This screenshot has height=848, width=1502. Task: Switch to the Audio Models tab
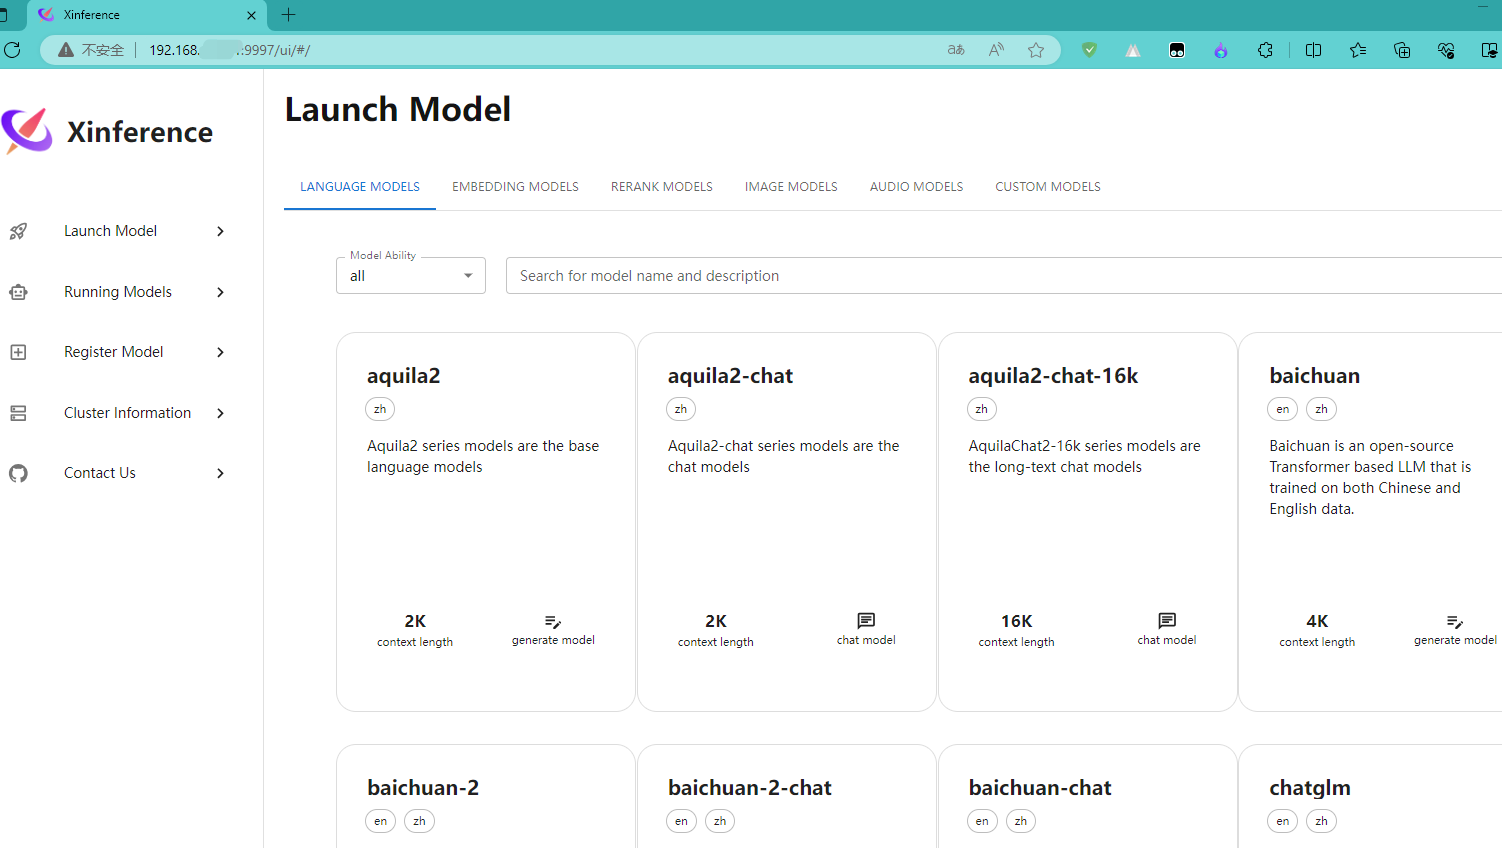pyautogui.click(x=916, y=187)
